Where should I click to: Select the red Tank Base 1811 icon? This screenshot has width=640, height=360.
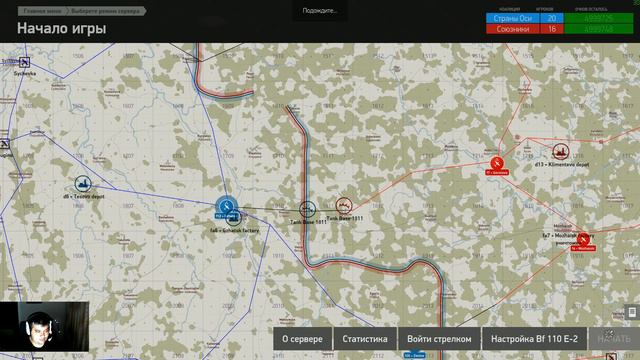(344, 206)
